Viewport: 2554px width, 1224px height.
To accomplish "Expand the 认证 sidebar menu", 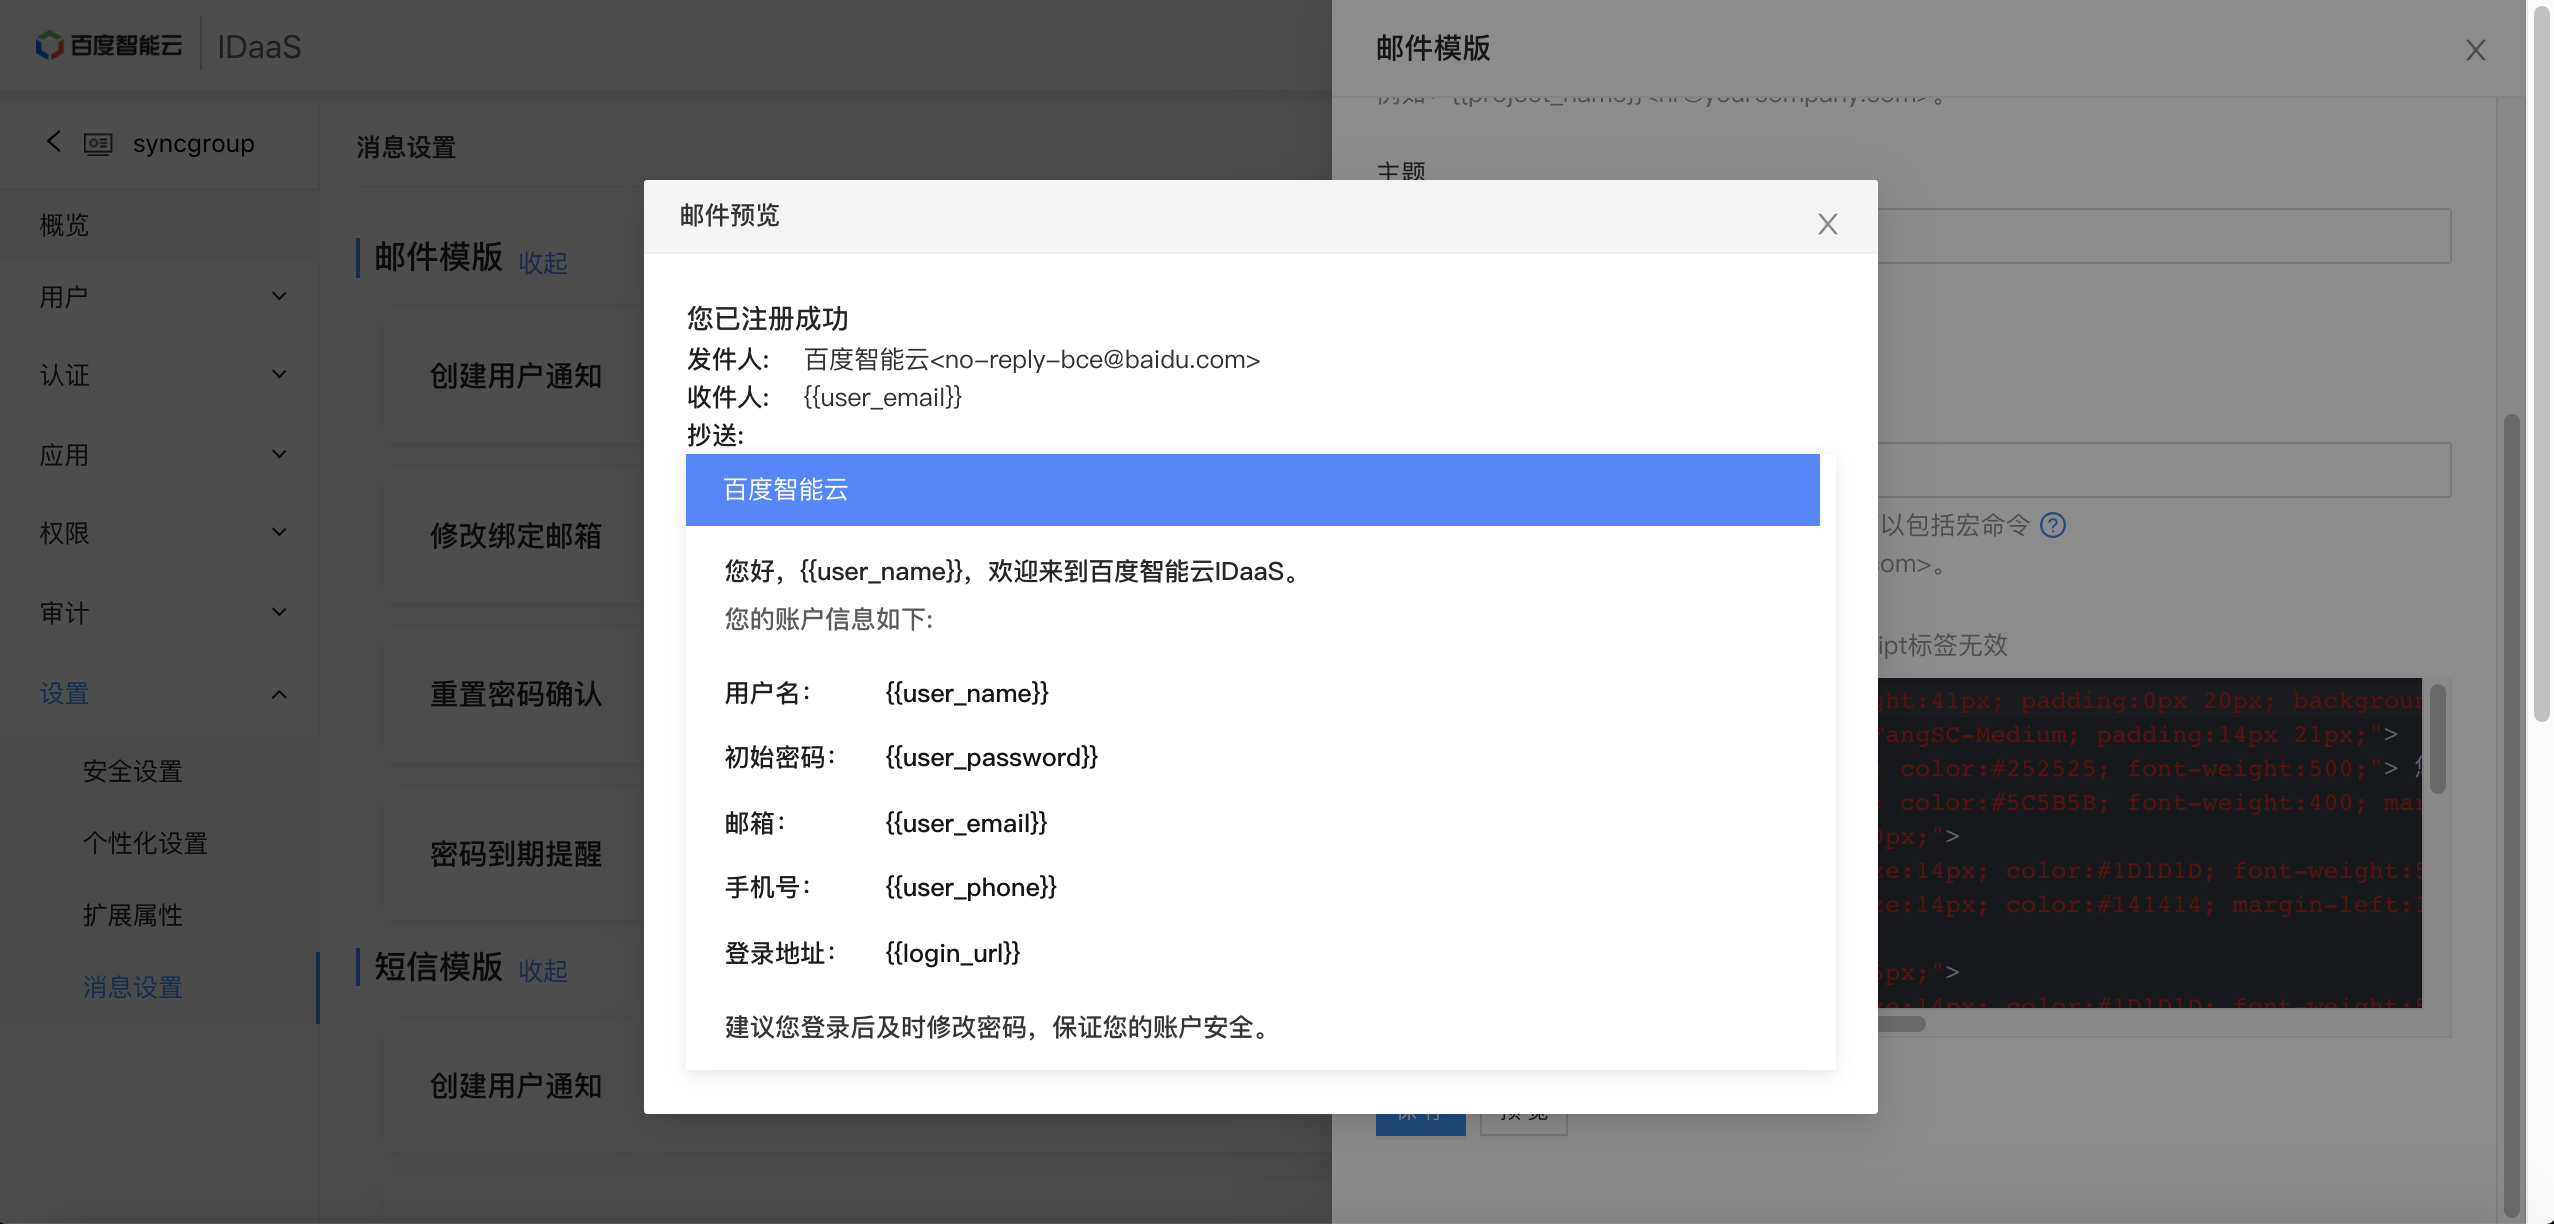I will tap(160, 375).
